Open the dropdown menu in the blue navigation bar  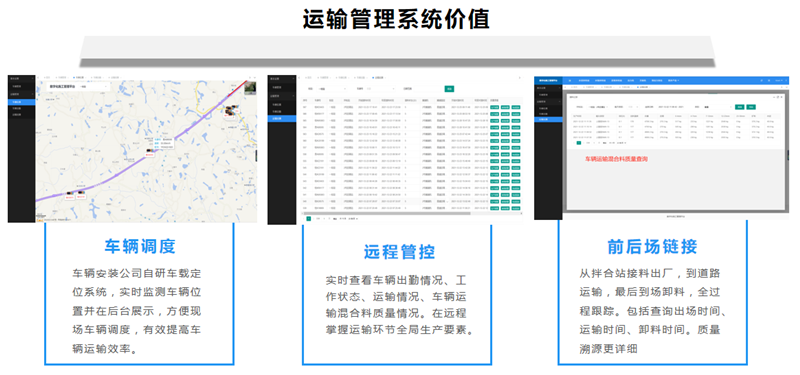(673, 81)
